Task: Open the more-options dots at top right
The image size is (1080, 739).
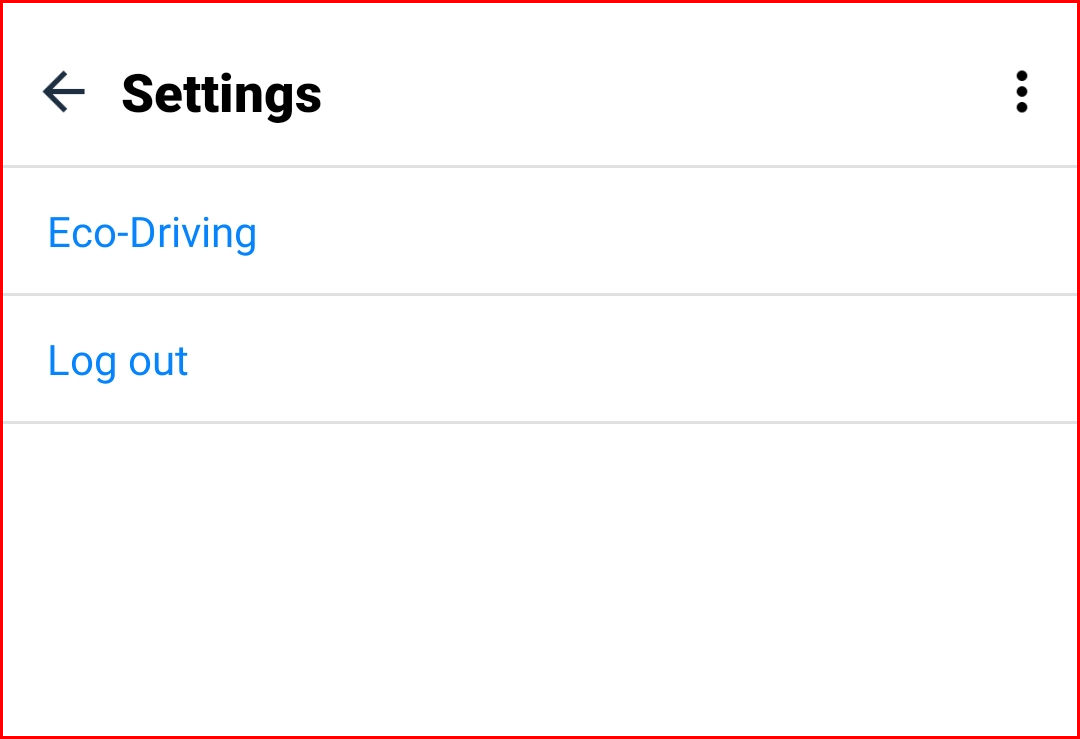Action: (1021, 92)
